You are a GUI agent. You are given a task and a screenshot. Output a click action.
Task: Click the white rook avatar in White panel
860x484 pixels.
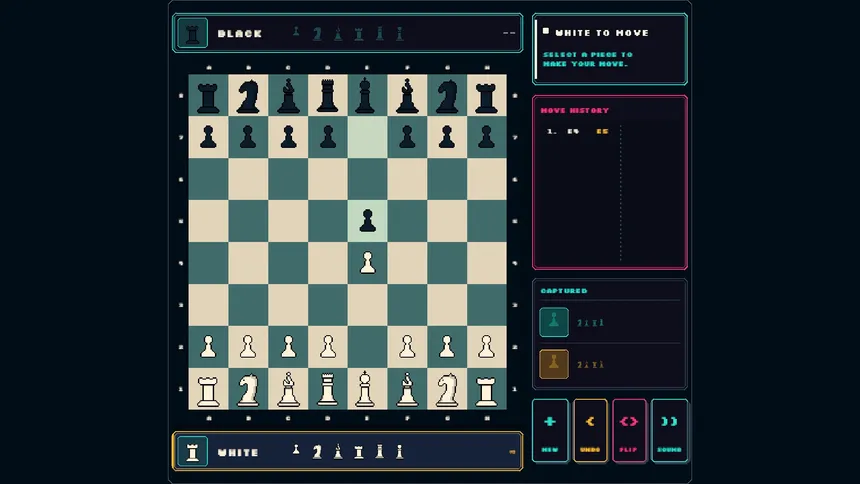pos(193,452)
